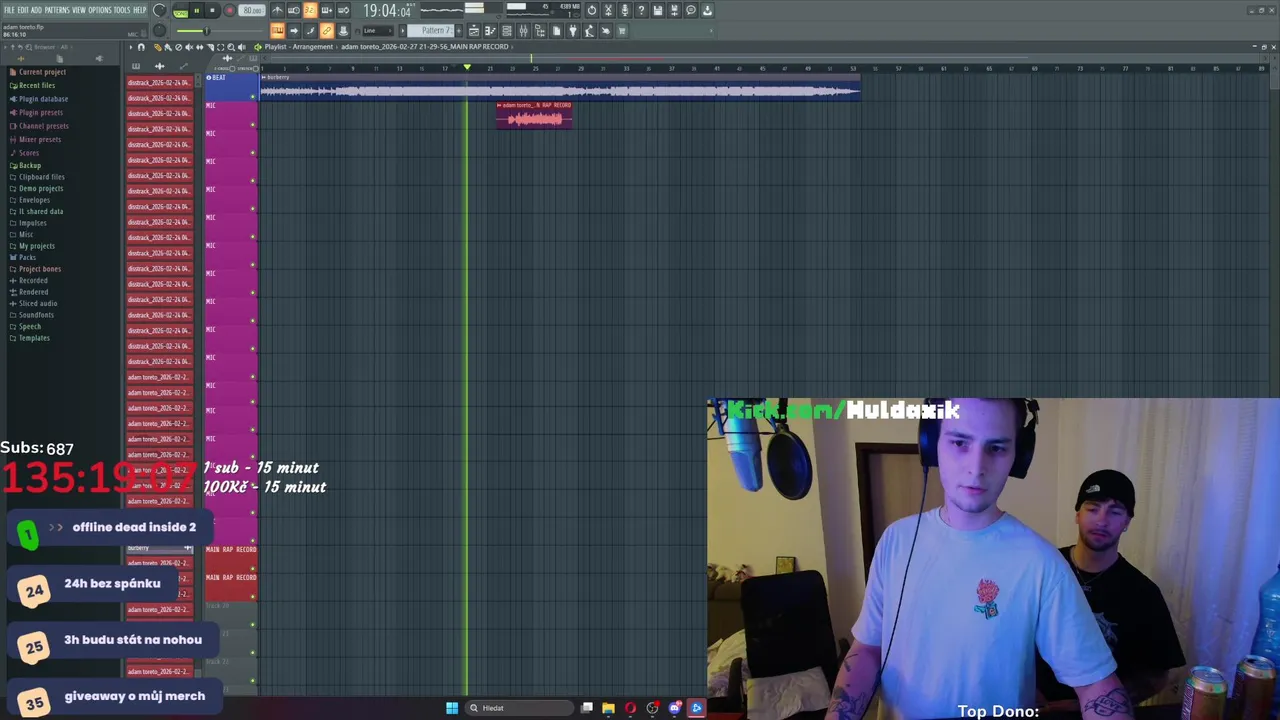This screenshot has height=720, width=1280.
Task: Open File Explorer from taskbar
Action: pyautogui.click(x=608, y=708)
